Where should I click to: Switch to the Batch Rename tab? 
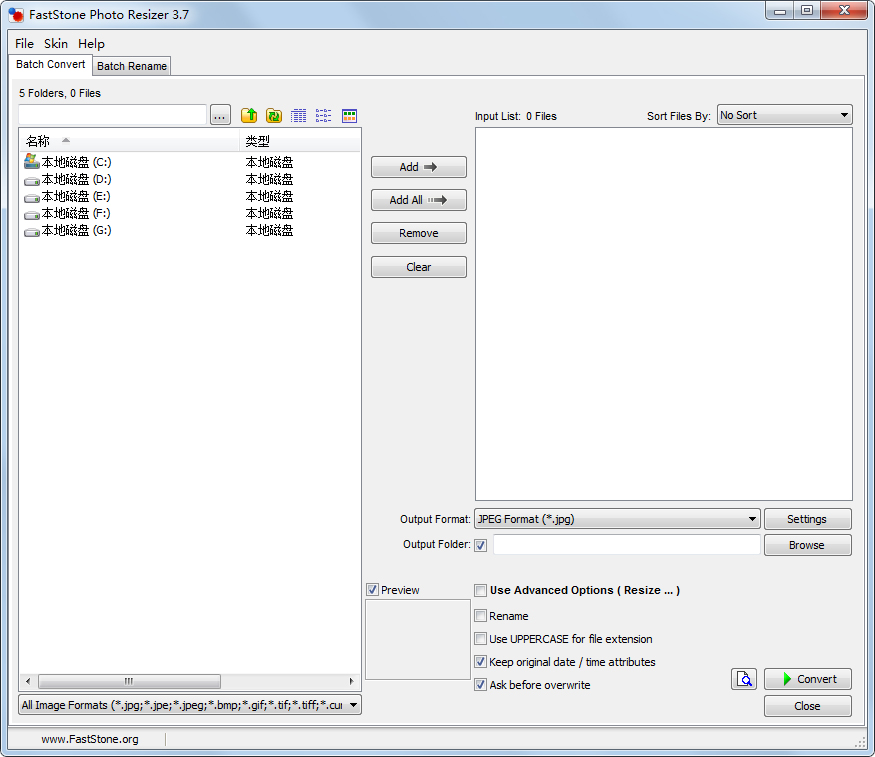point(132,66)
